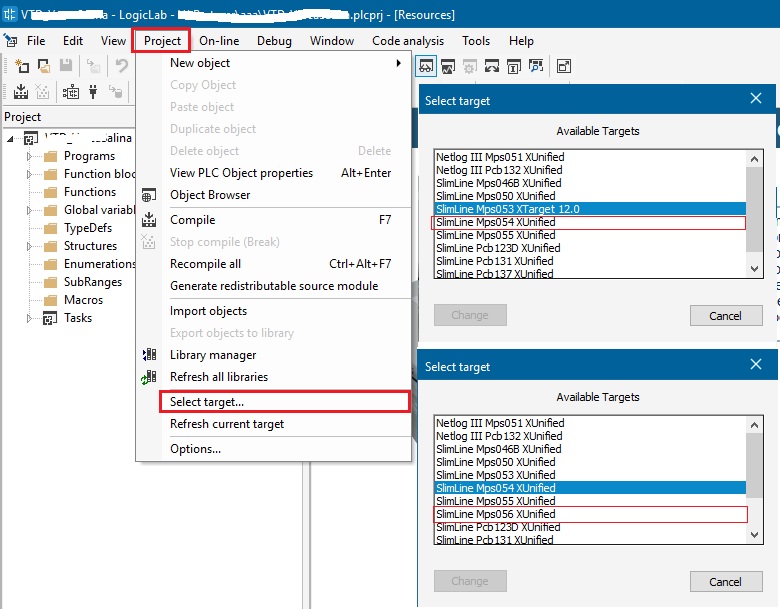Click the project root node icon in tree
Viewport: 780px width, 609px height.
tap(31, 138)
